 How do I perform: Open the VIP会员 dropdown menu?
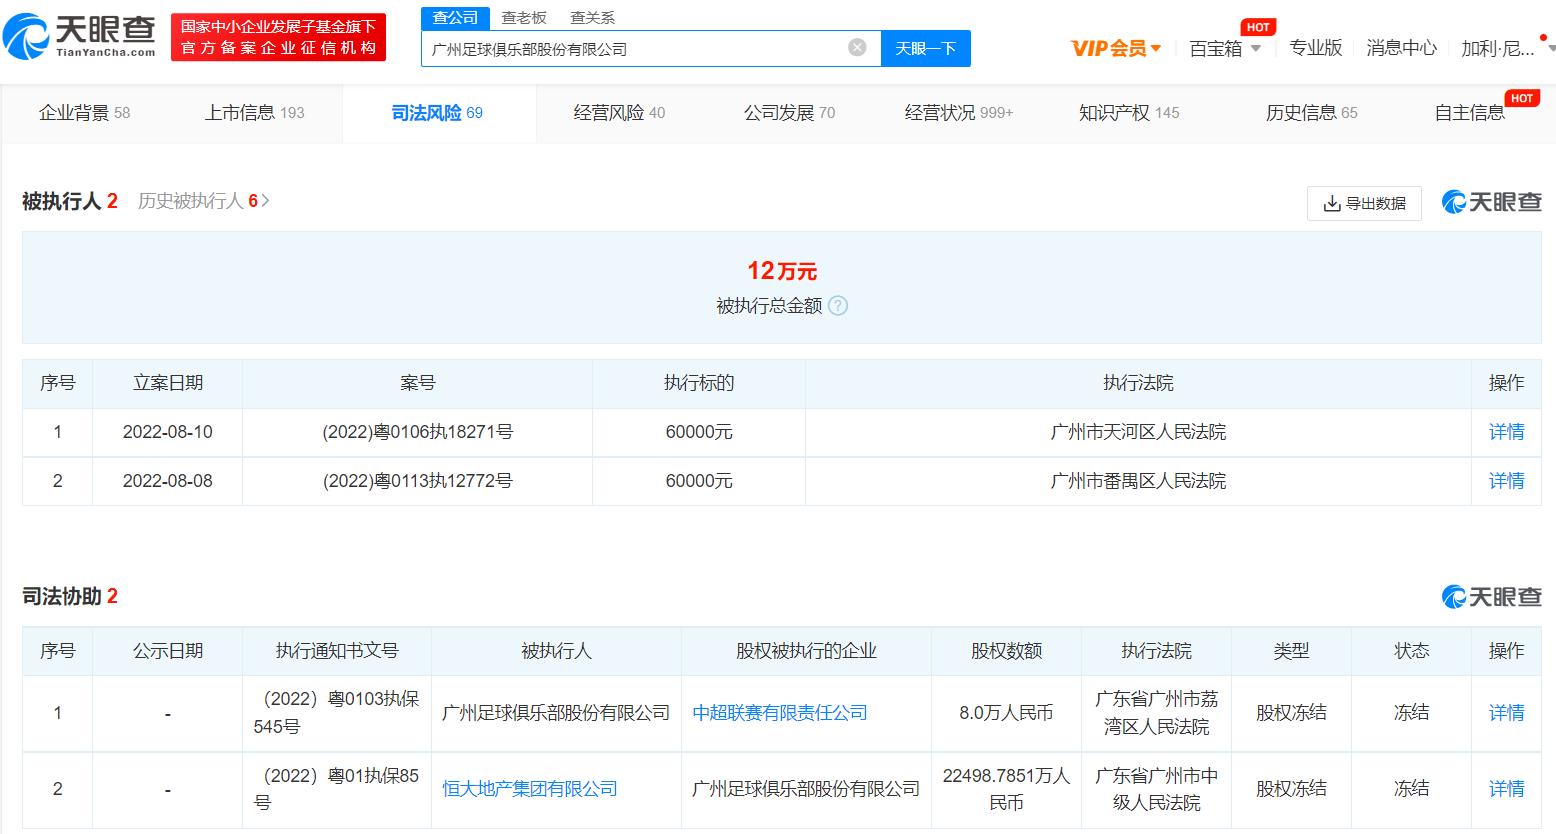pyautogui.click(x=1116, y=48)
